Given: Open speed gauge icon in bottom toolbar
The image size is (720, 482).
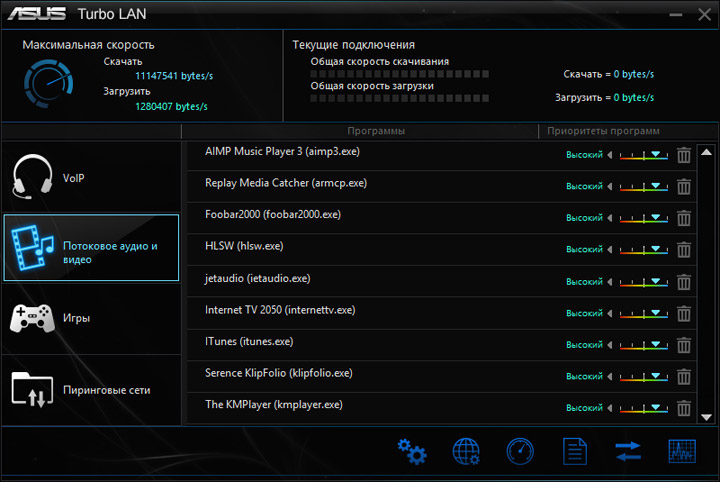Looking at the screenshot, I should point(520,452).
